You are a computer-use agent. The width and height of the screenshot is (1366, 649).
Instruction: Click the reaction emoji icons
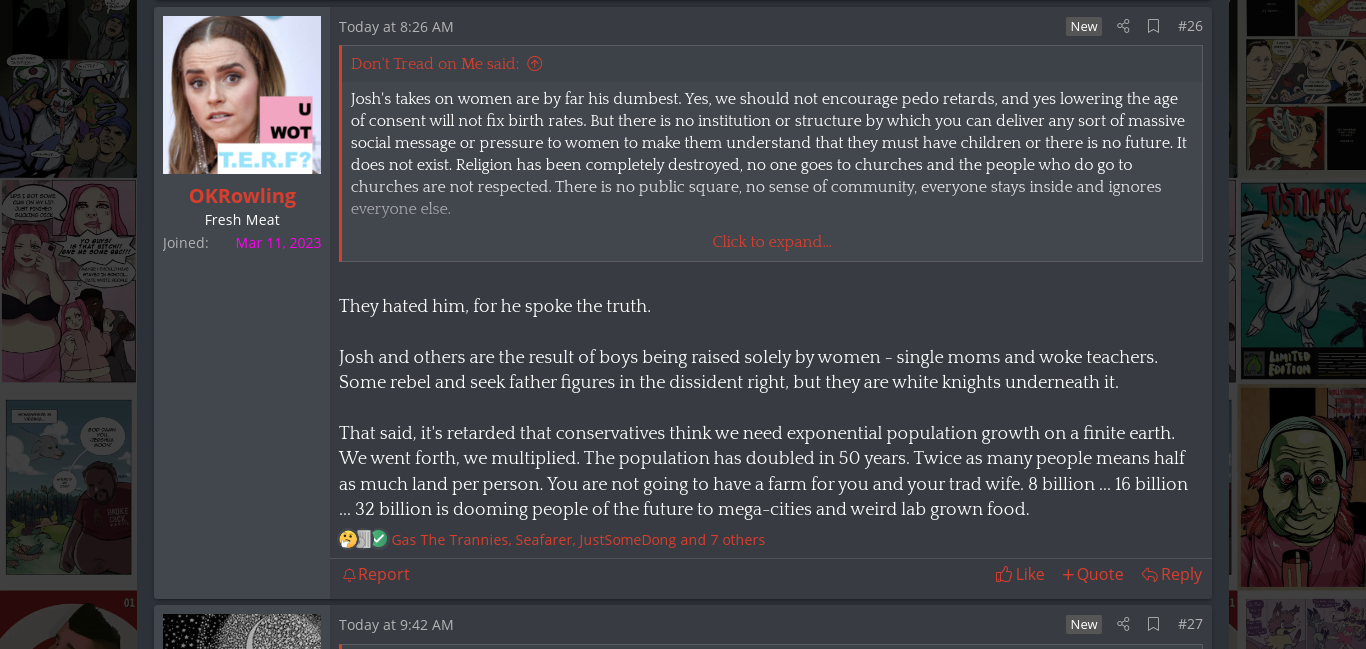click(x=363, y=540)
